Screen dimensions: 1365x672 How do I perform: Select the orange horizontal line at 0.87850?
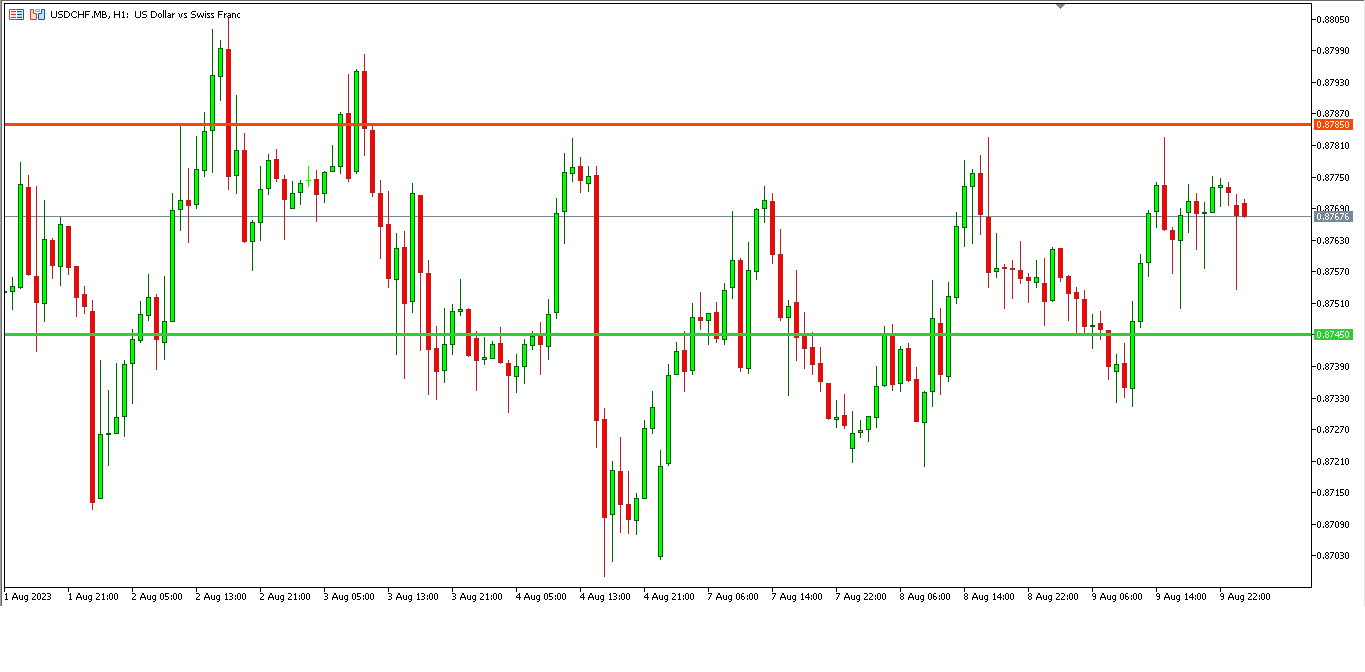pos(656,124)
